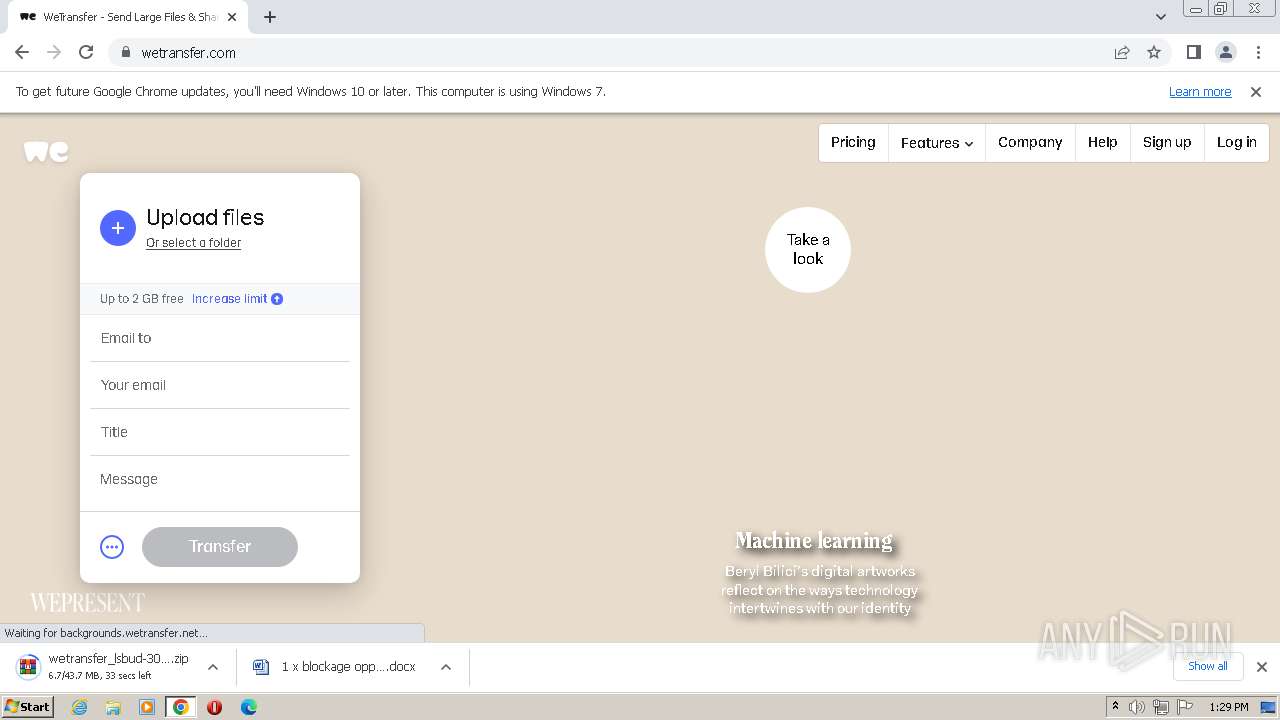Launch media player from taskbar
Screen dimensions: 1280x720
[147, 707]
